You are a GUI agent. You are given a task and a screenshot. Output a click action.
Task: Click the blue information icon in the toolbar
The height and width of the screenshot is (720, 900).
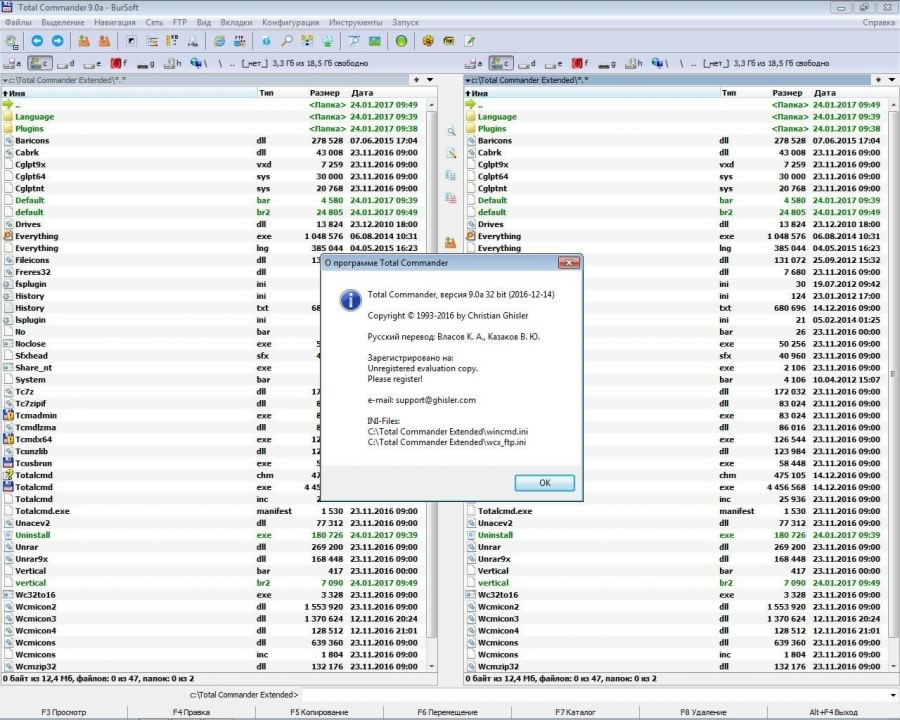(x=266, y=41)
